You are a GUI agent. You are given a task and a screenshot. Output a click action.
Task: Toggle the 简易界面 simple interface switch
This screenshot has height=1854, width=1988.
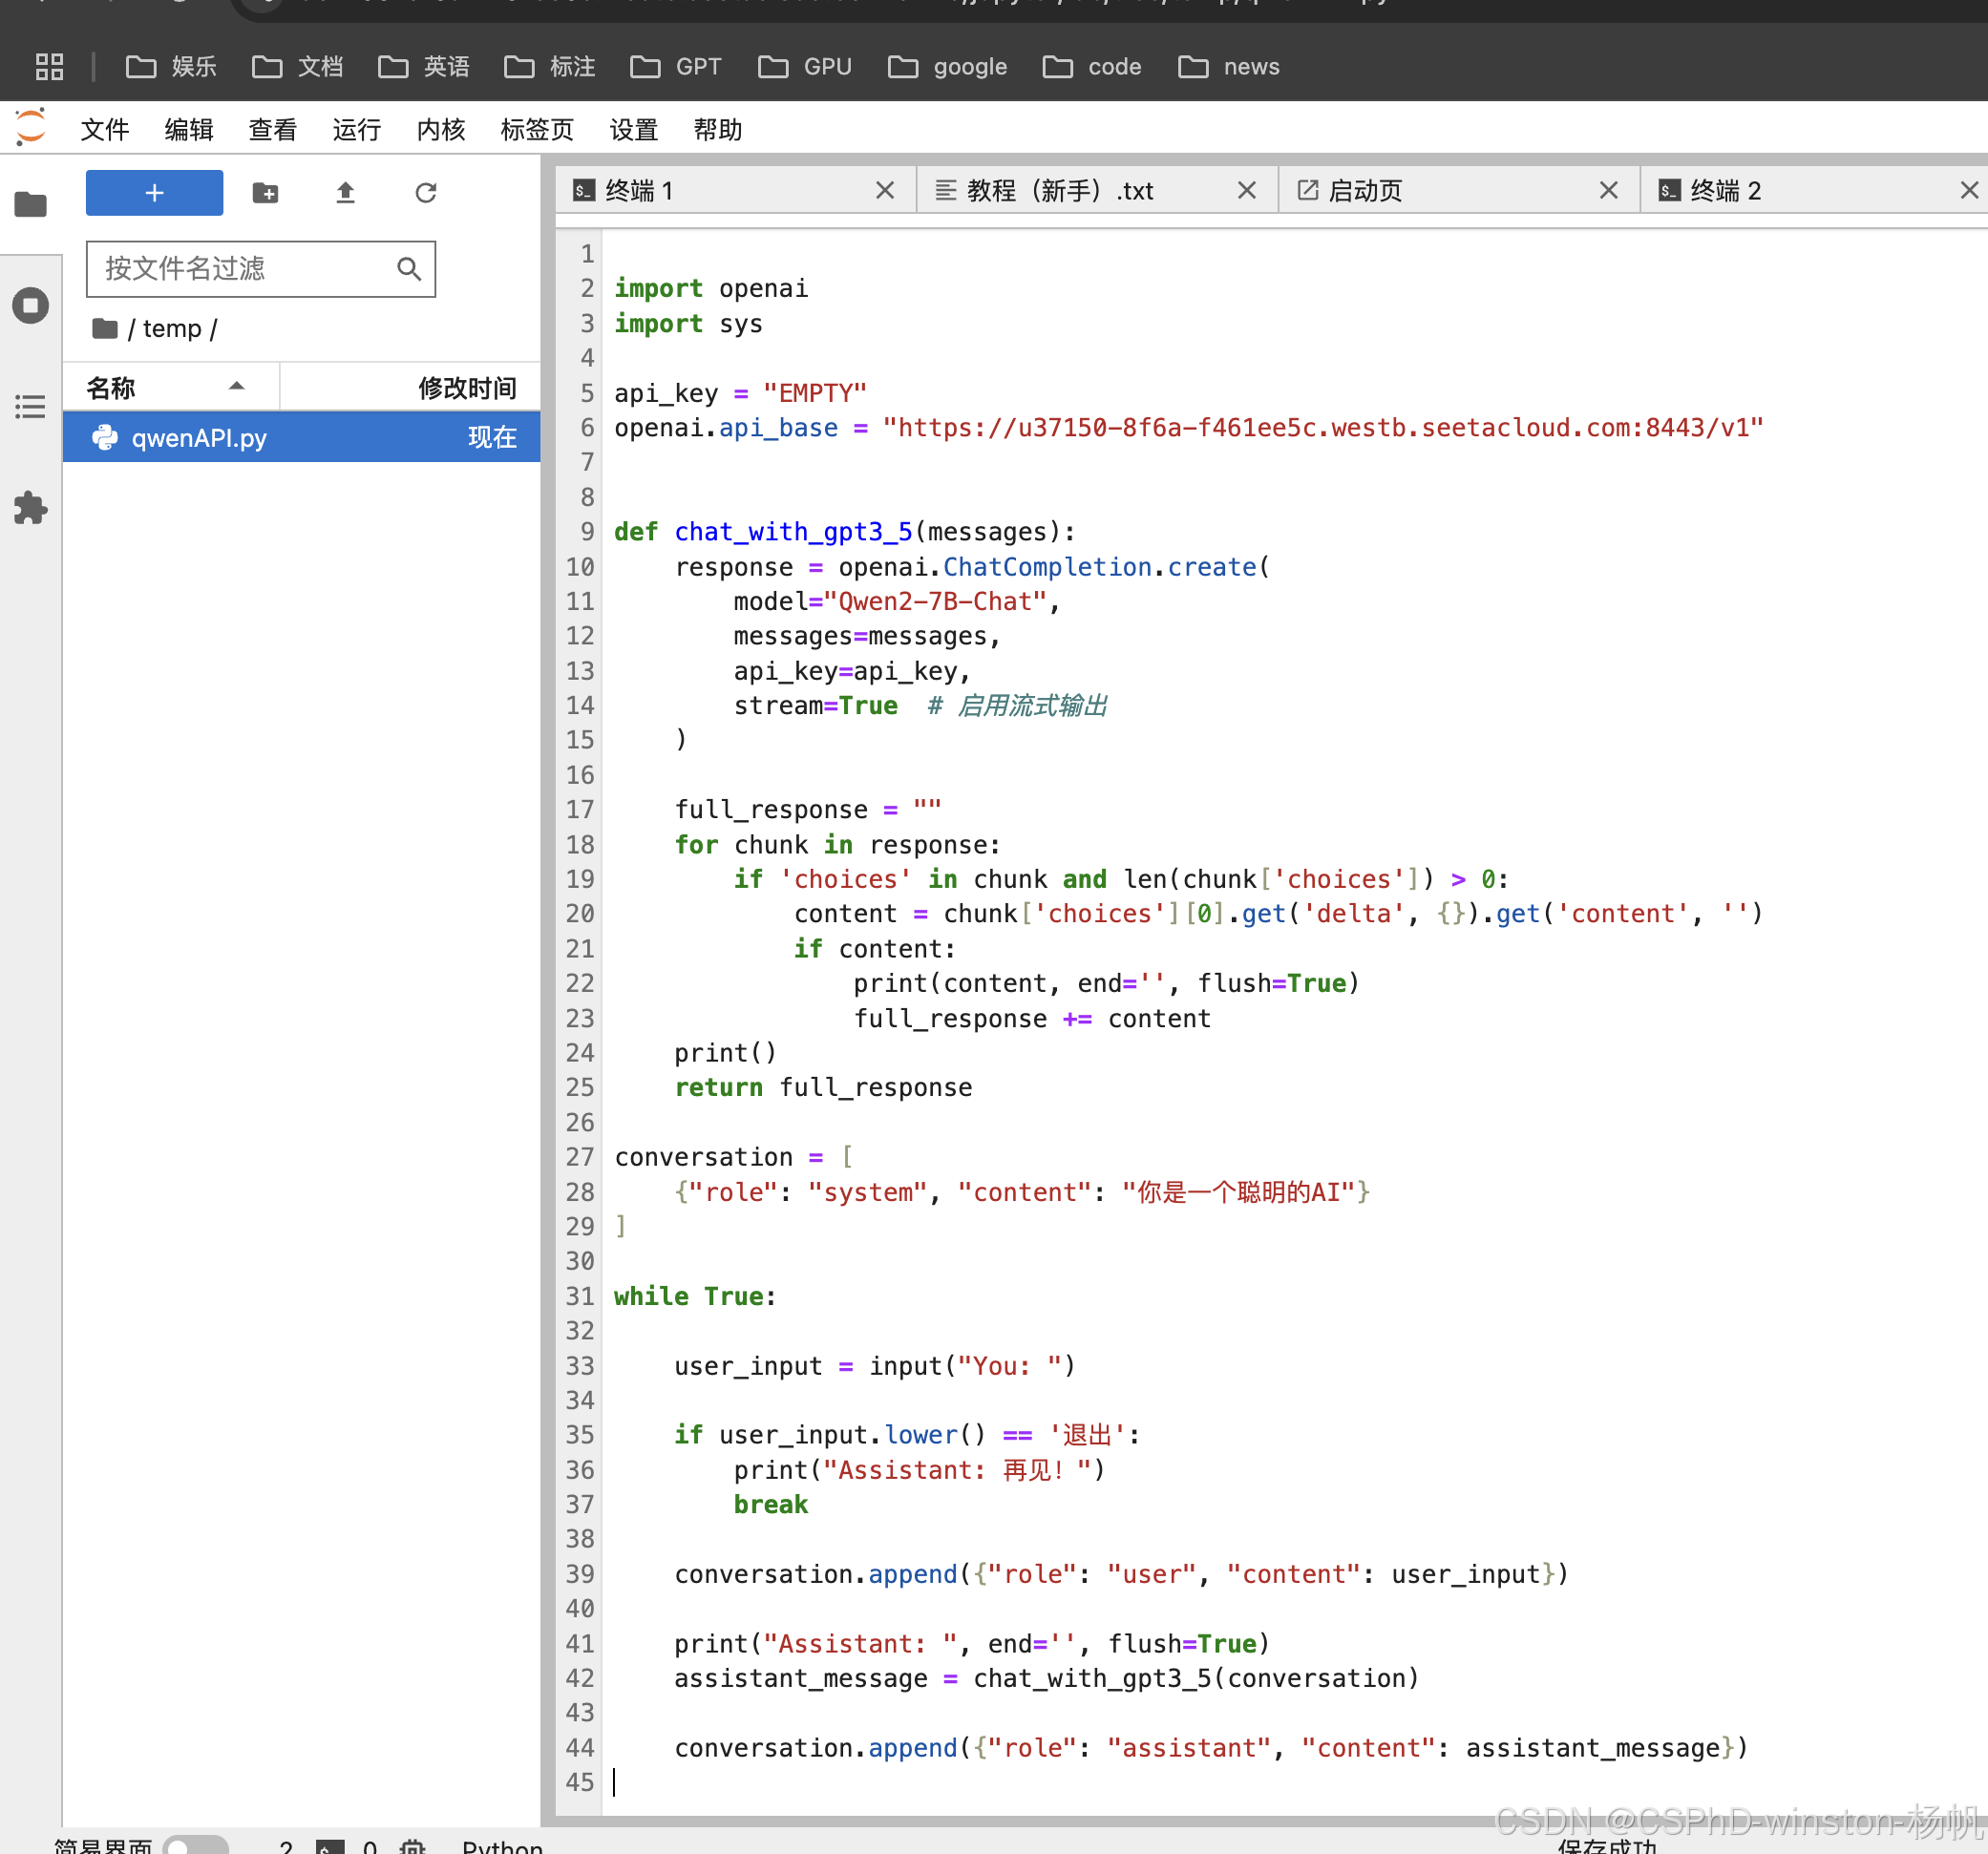194,1845
